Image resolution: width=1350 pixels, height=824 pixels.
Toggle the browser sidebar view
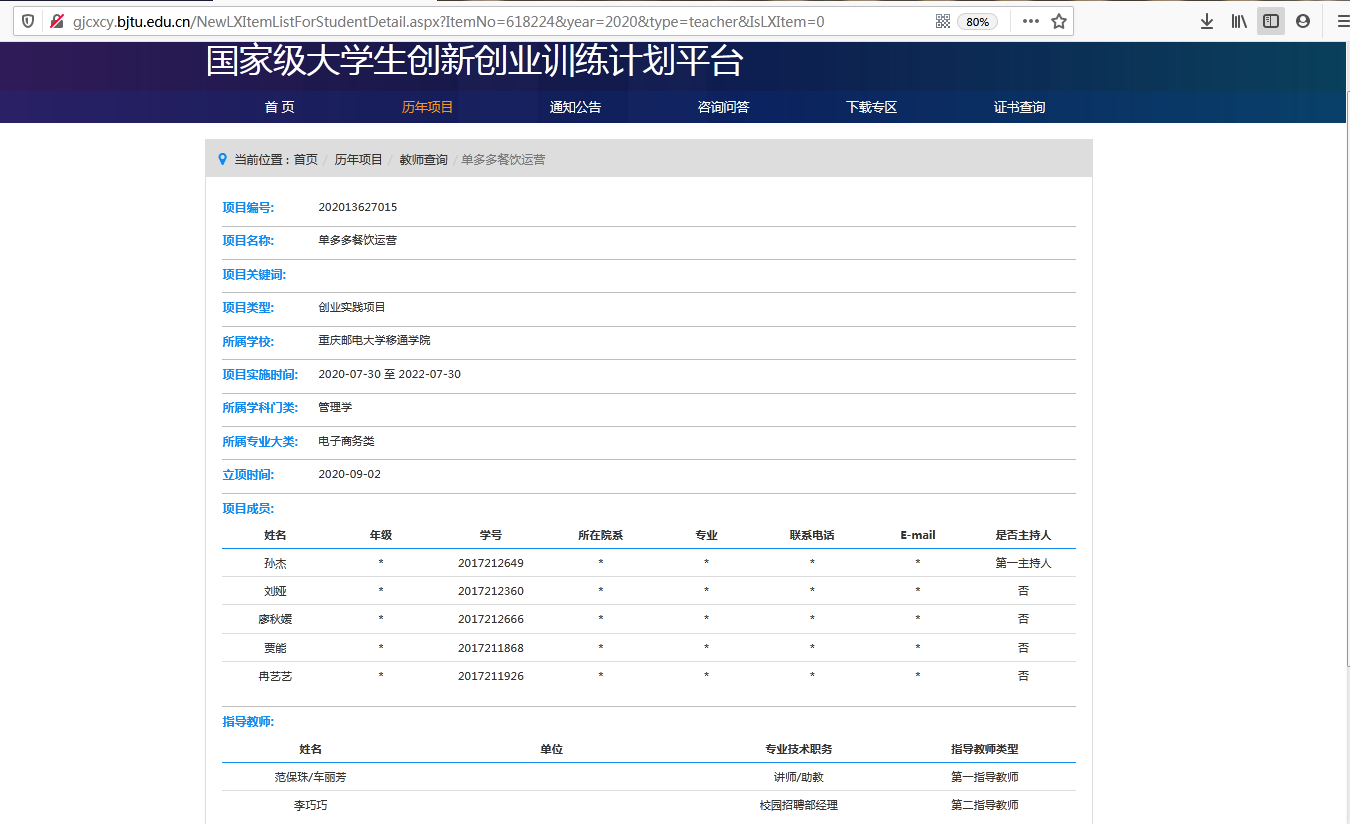click(x=1271, y=21)
